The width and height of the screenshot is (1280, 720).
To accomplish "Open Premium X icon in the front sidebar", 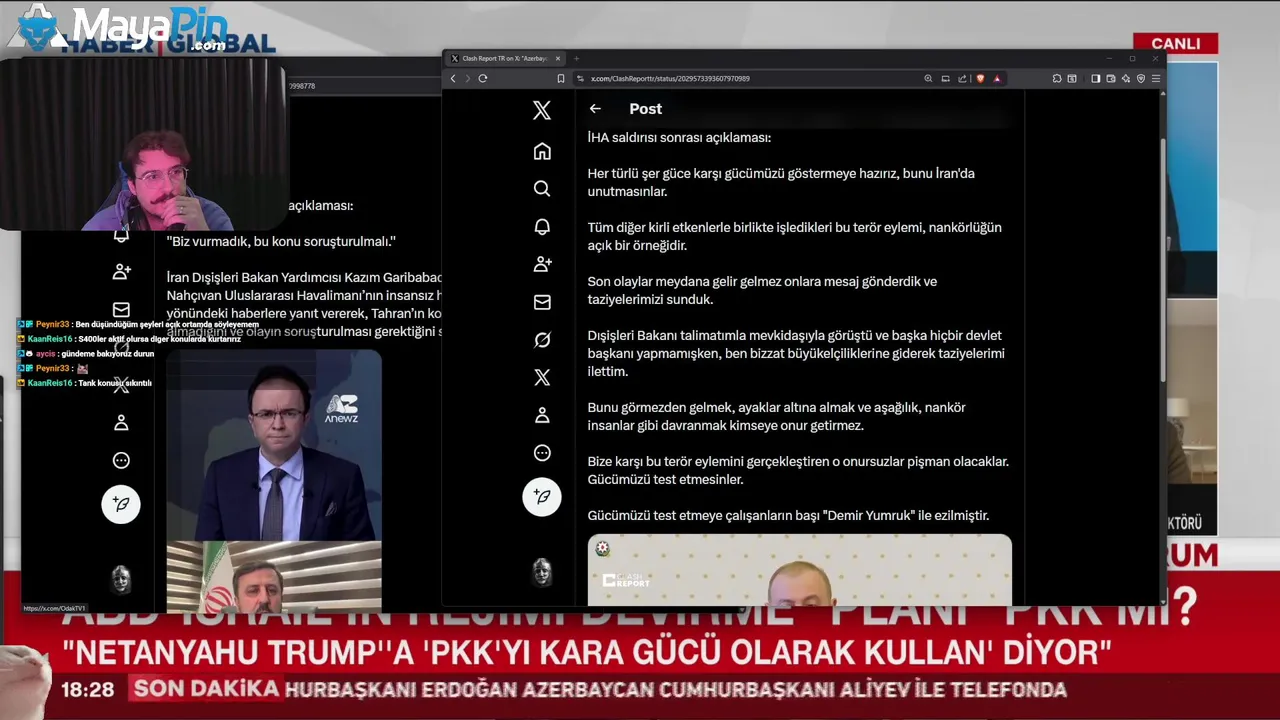I will pos(542,377).
